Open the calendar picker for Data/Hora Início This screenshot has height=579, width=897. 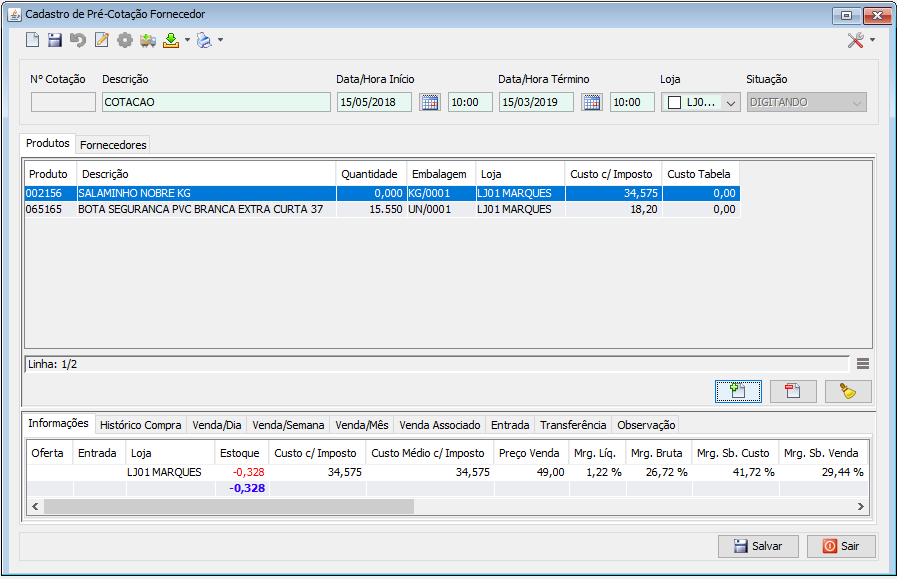coord(430,102)
